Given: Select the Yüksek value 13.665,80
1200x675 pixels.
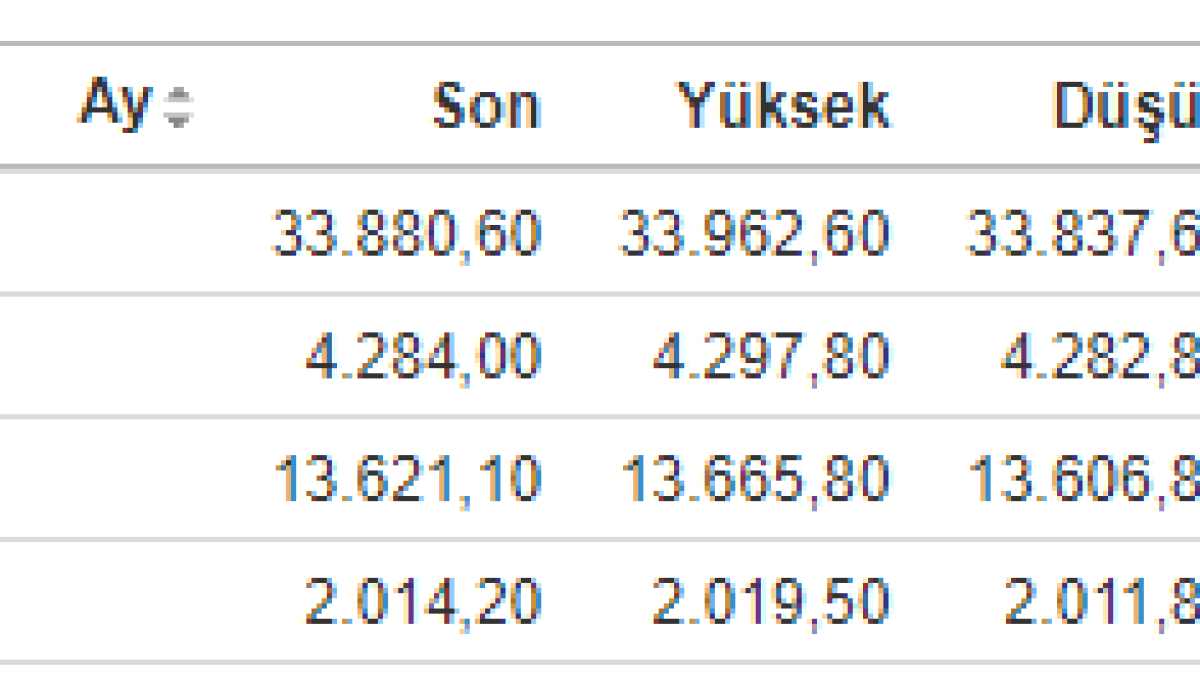Looking at the screenshot, I should [755, 479].
